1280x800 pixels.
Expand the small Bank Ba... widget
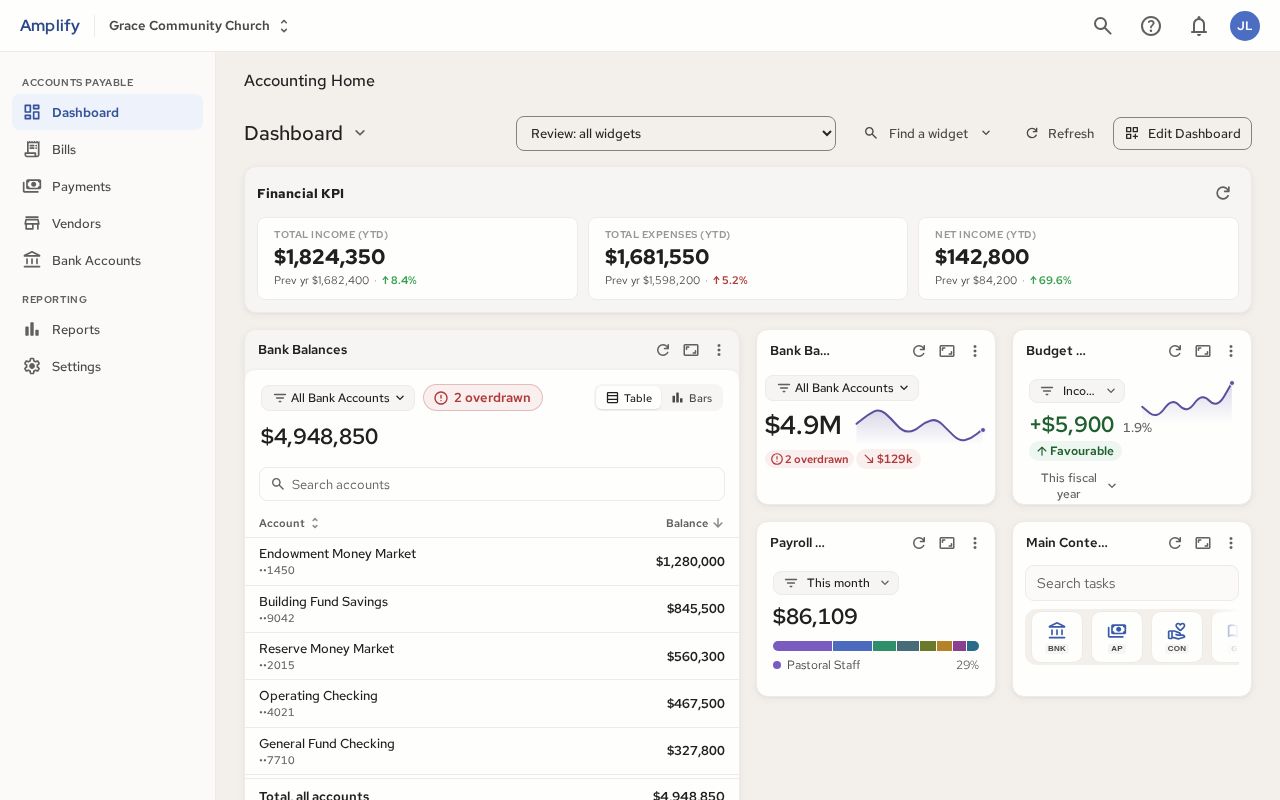(x=947, y=351)
